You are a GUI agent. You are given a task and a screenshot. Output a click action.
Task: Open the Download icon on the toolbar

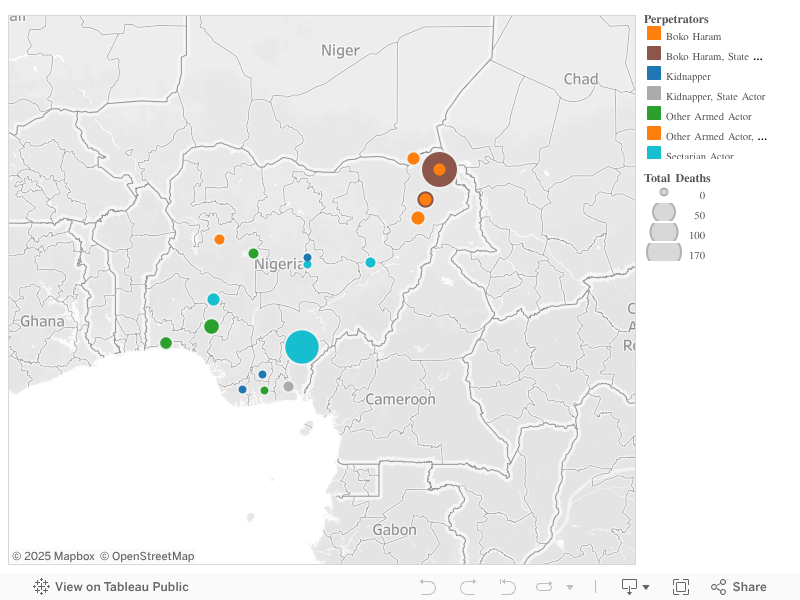[x=631, y=586]
